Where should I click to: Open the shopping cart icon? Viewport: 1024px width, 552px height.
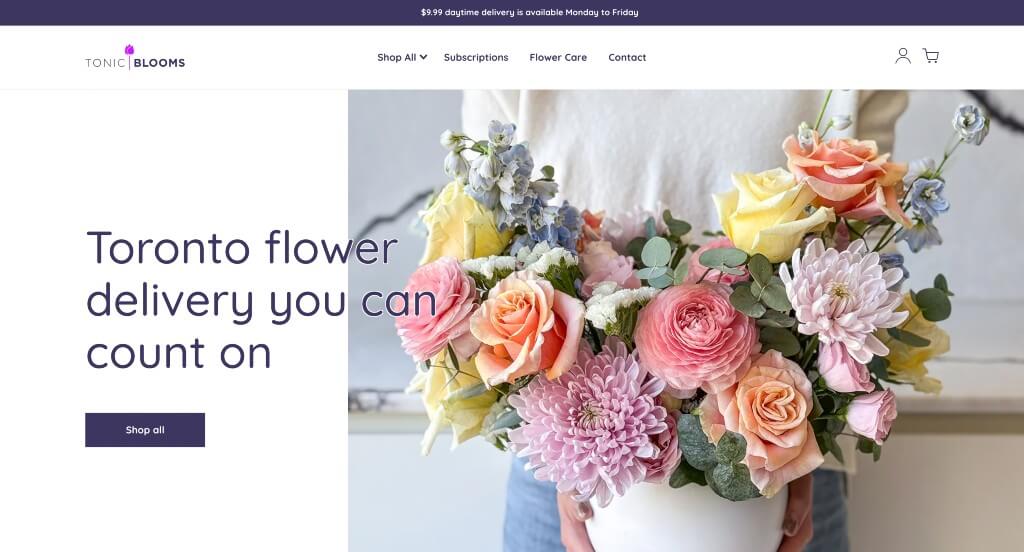pyautogui.click(x=931, y=56)
